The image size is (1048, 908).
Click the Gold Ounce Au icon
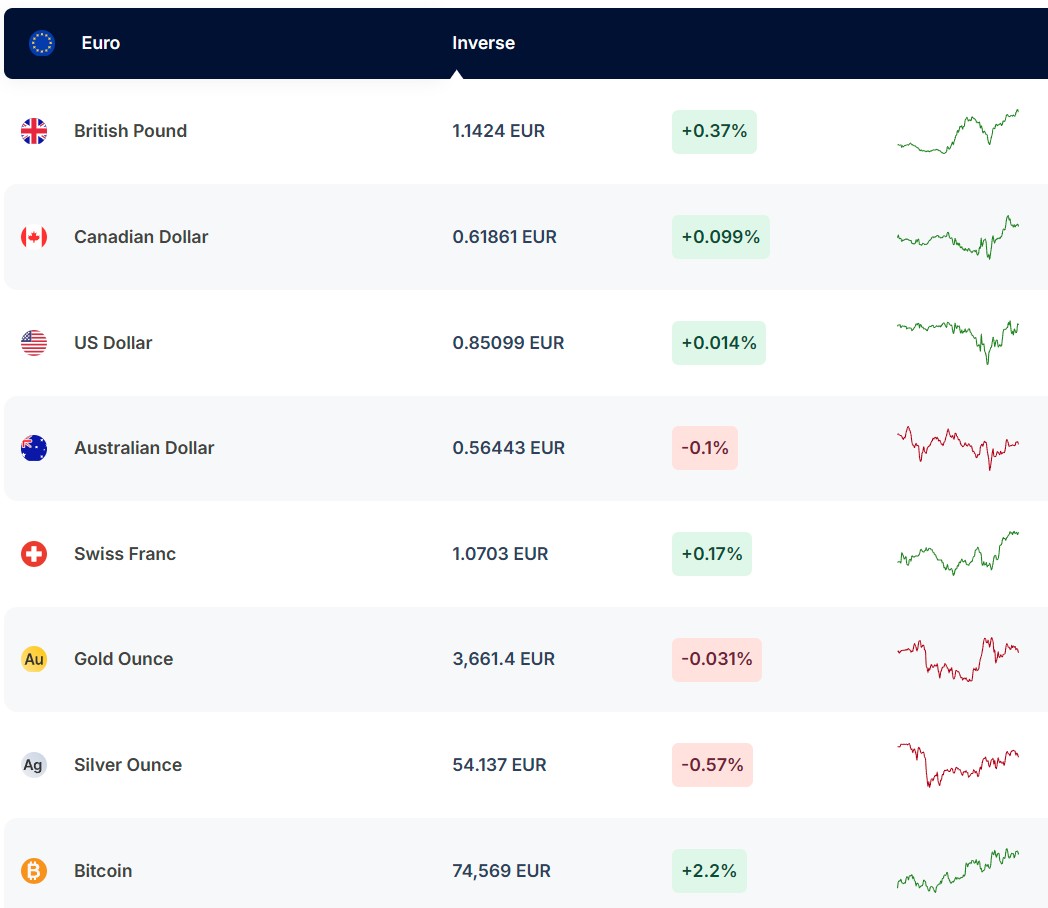(34, 659)
